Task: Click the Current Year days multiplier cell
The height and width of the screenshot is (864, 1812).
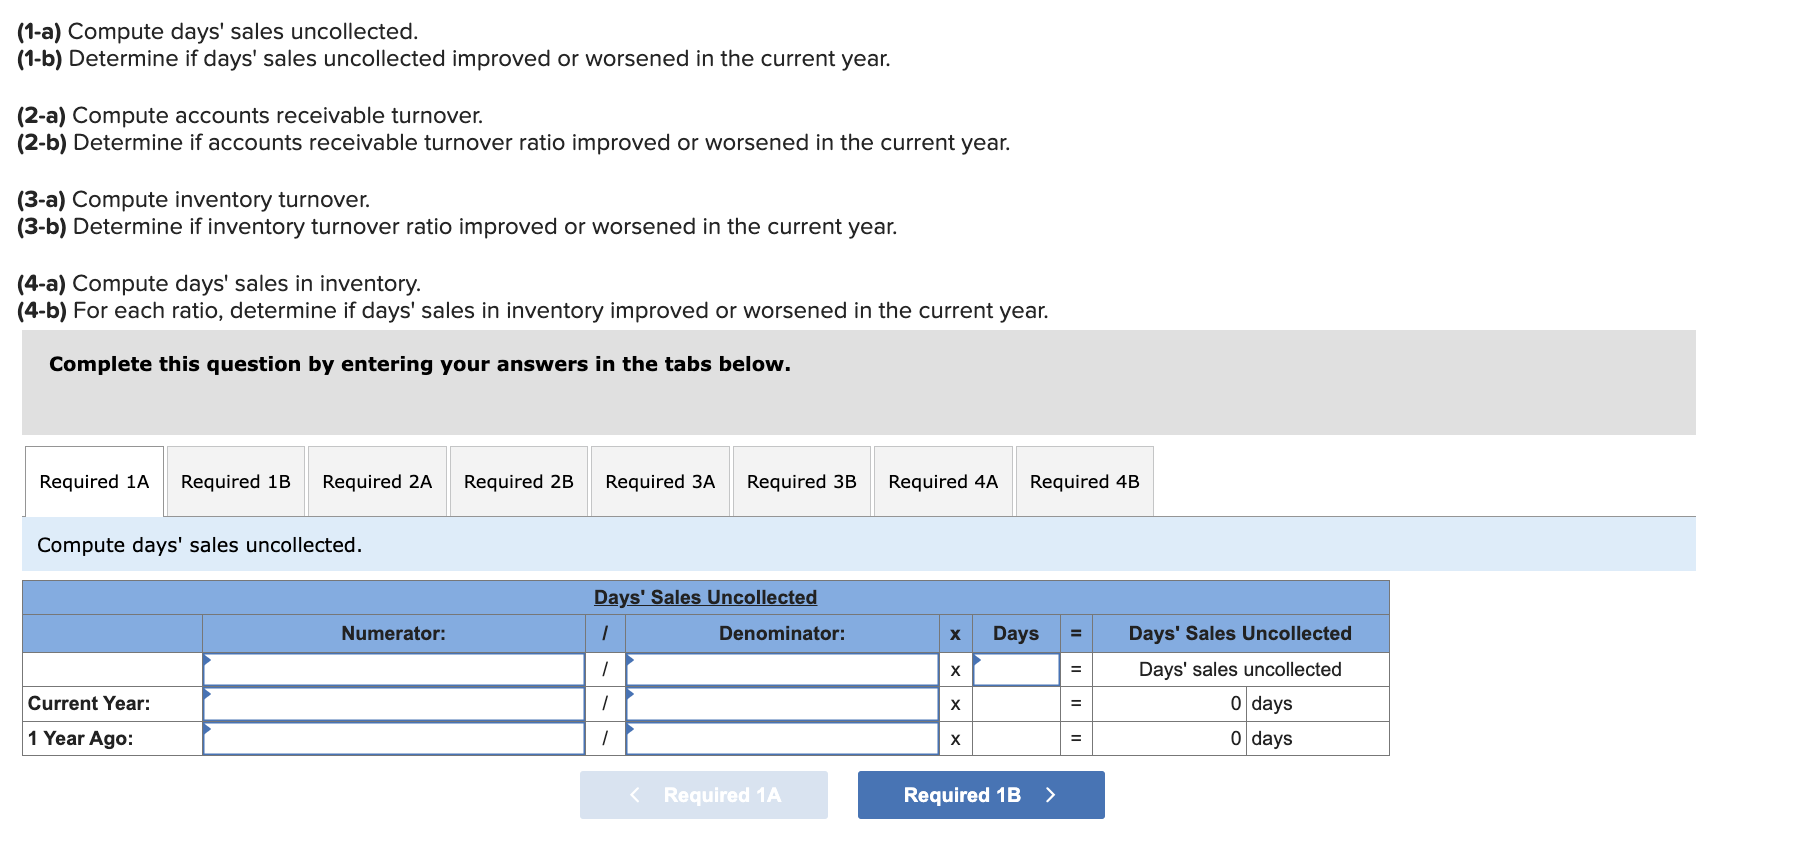Action: (x=1016, y=704)
